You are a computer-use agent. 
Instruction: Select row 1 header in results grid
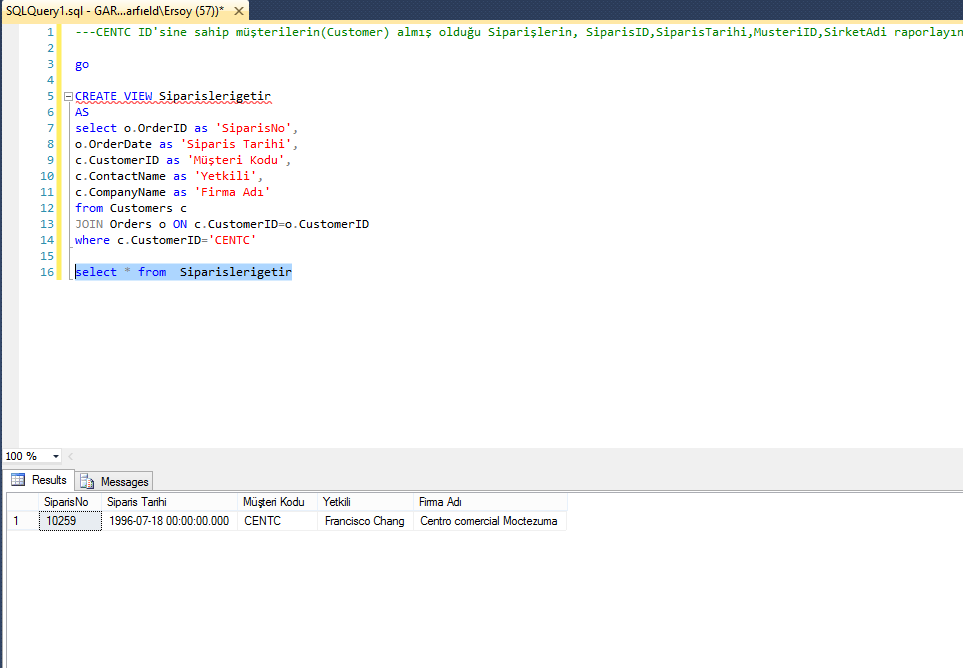tap(23, 521)
